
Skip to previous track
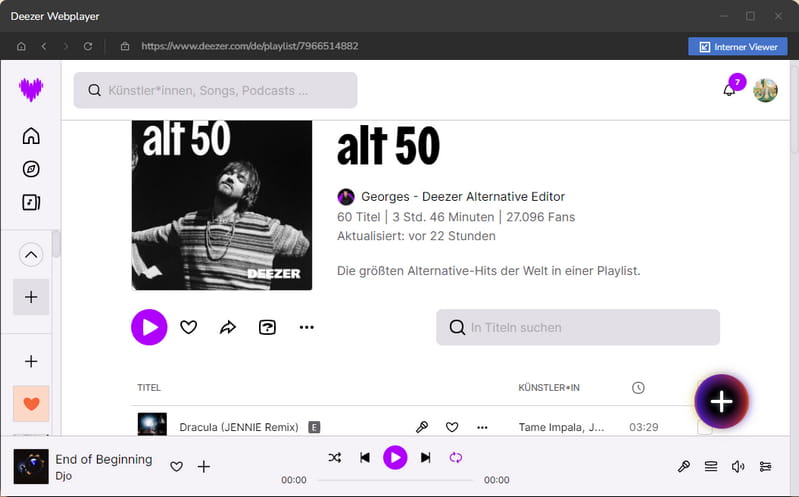365,458
